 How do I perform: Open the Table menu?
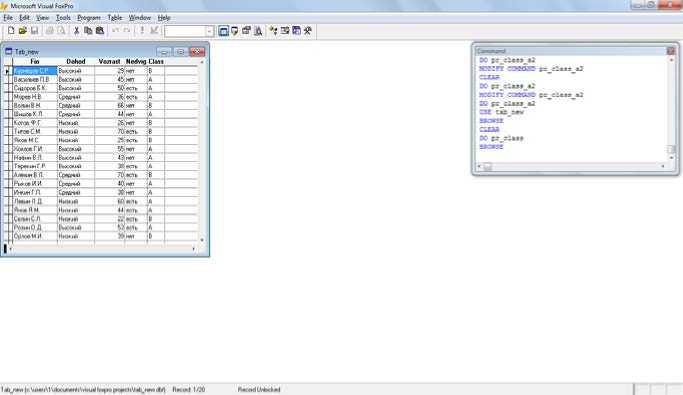coord(115,18)
